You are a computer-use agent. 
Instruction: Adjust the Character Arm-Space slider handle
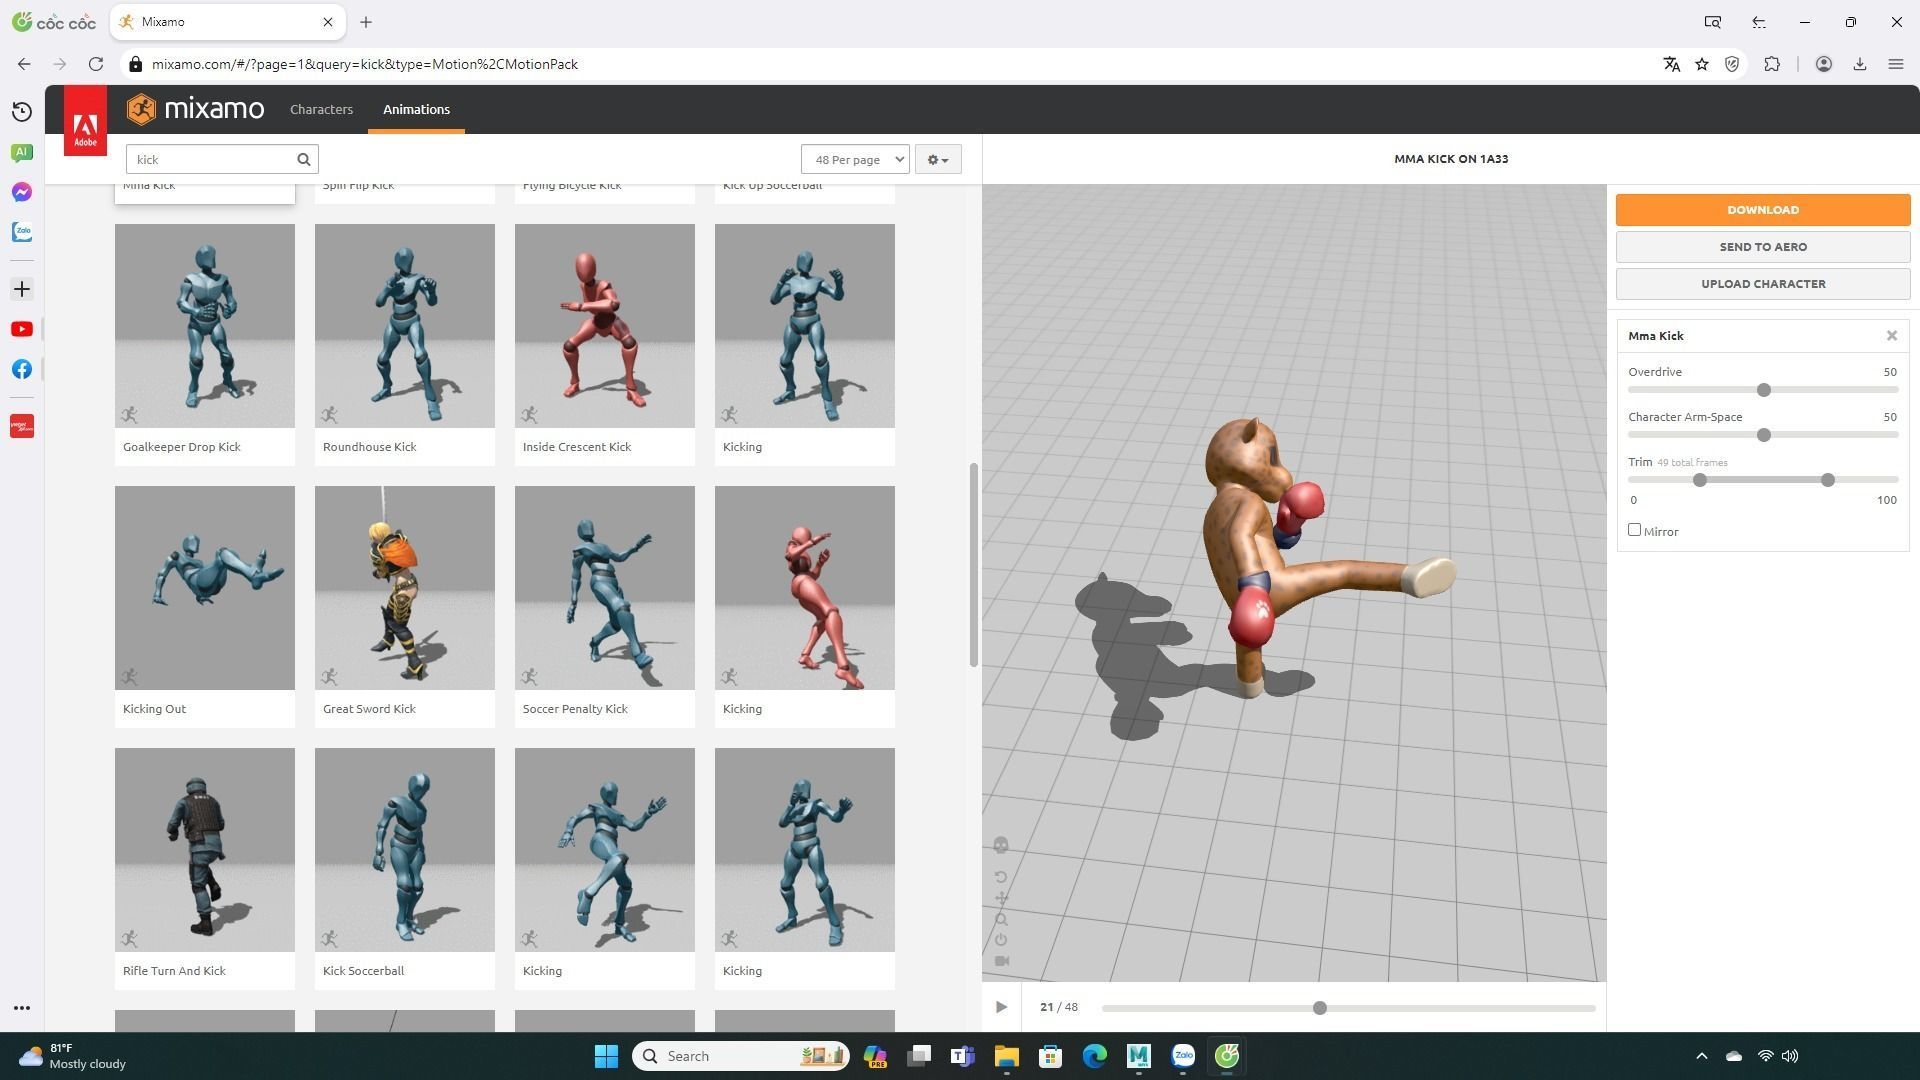(1764, 435)
